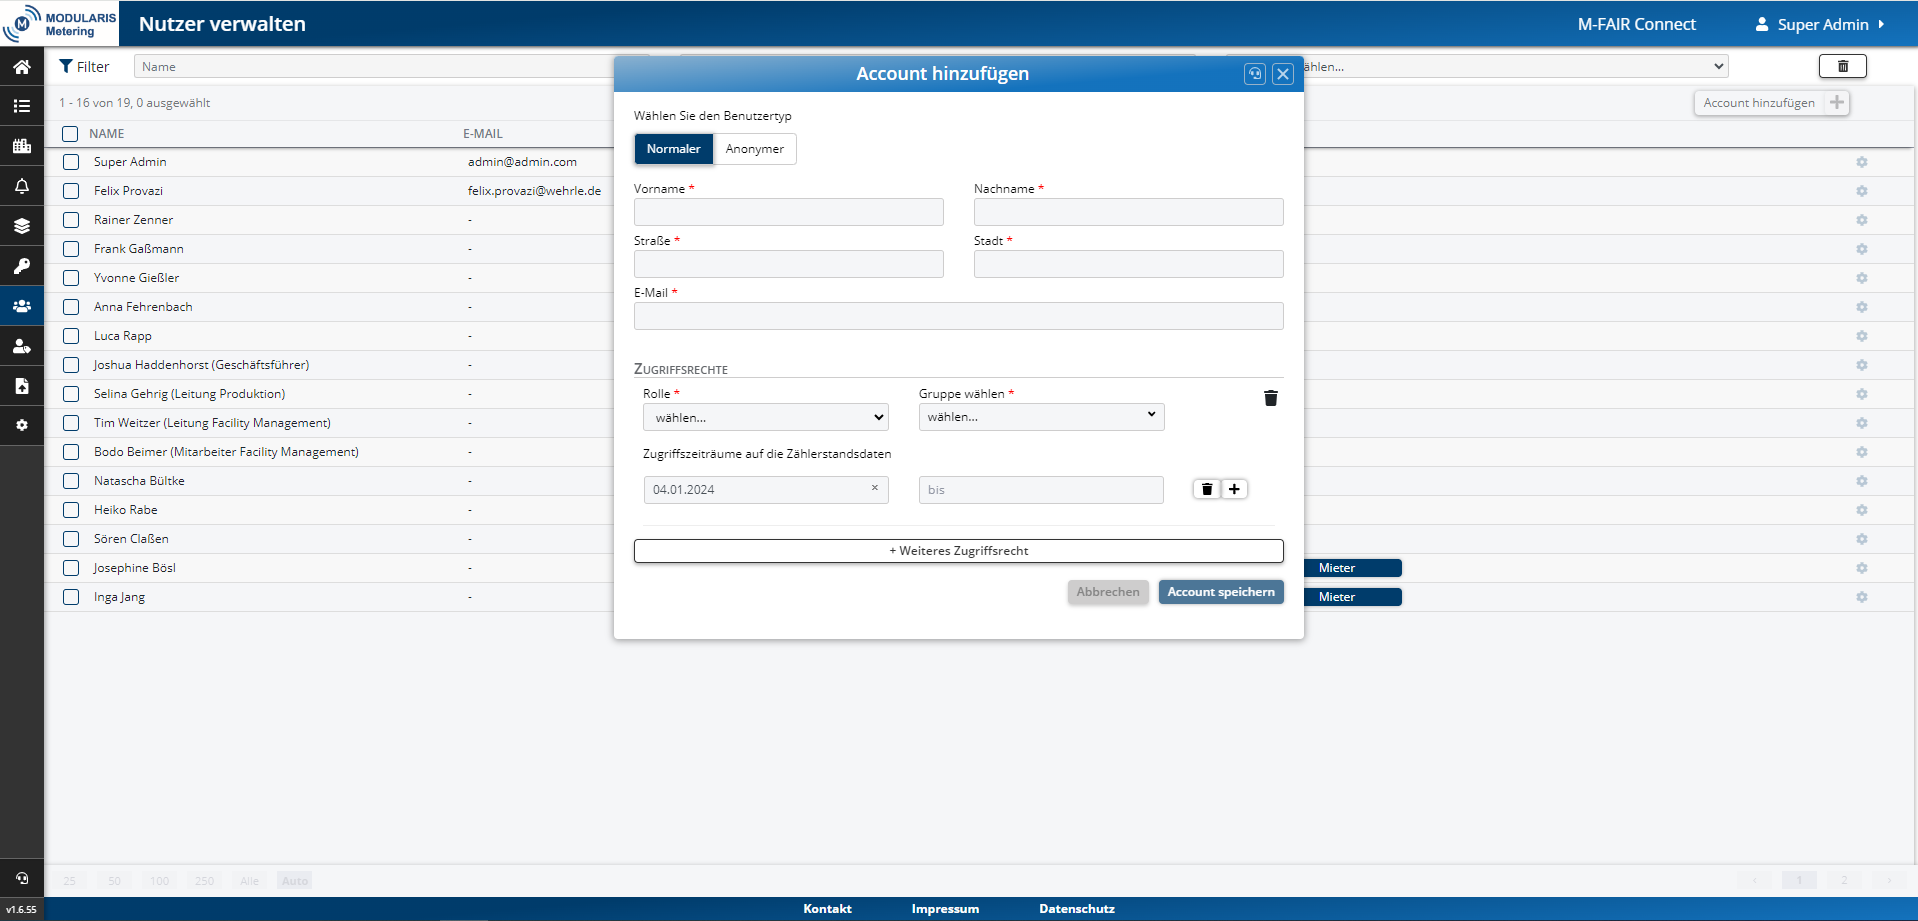Open the home icon in the sidebar

21,67
